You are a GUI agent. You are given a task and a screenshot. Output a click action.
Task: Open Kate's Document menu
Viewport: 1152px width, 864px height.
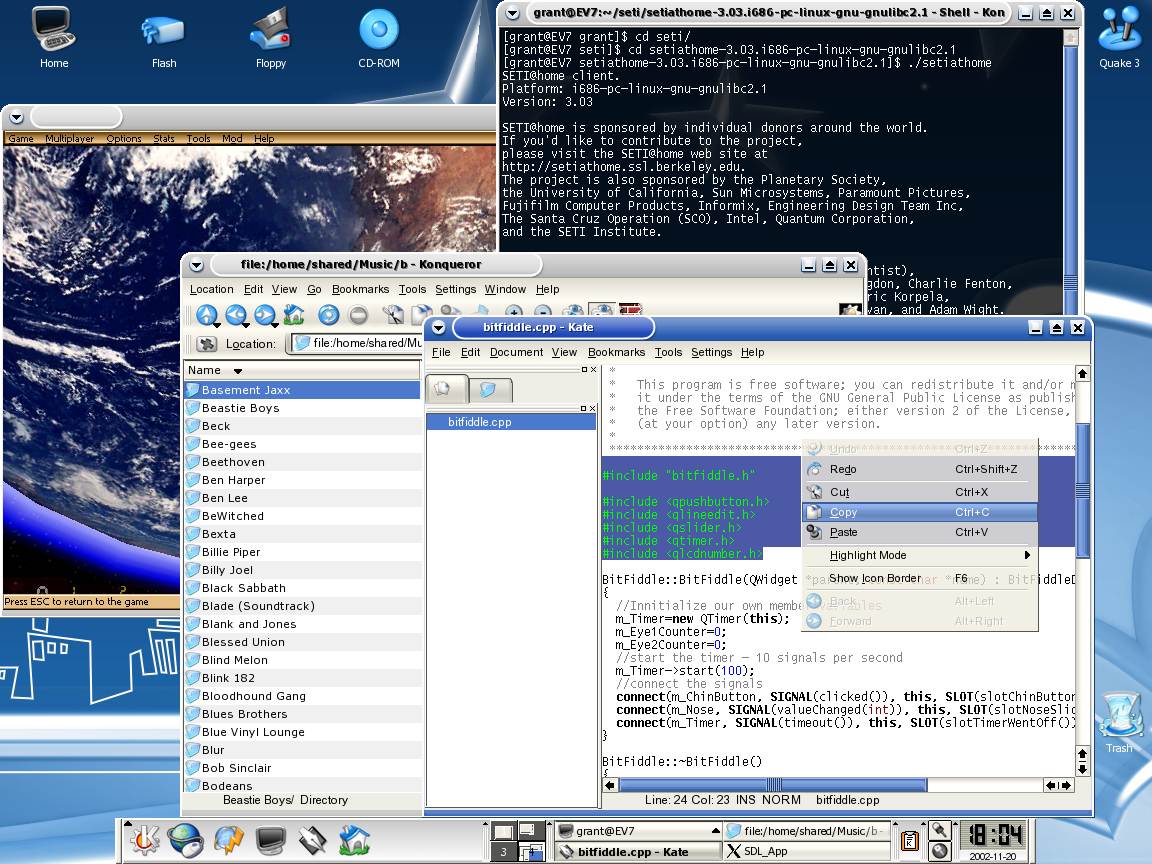(x=516, y=353)
